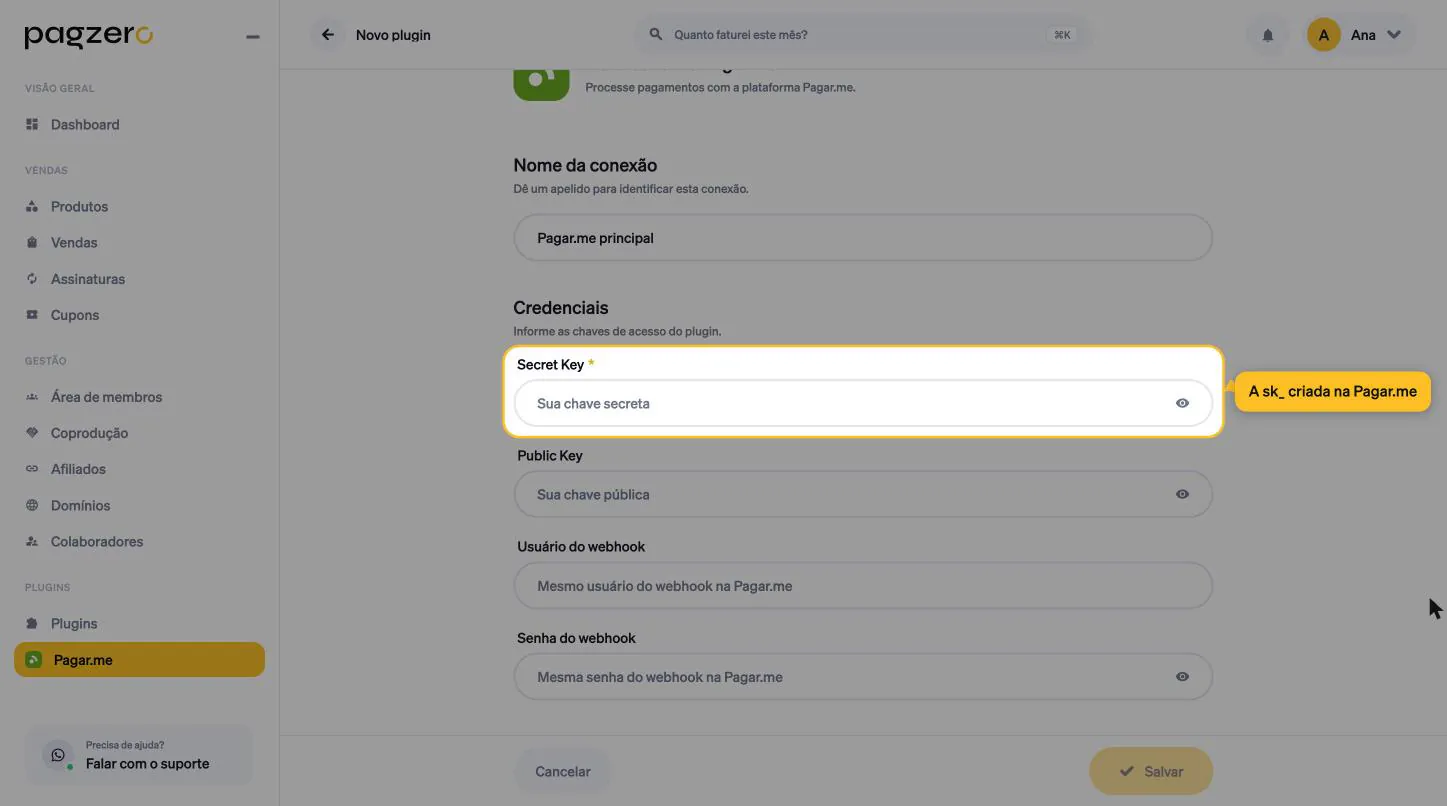This screenshot has height=806, width=1447.
Task: Show the Secret Key value with eye icon
Action: 1182,403
